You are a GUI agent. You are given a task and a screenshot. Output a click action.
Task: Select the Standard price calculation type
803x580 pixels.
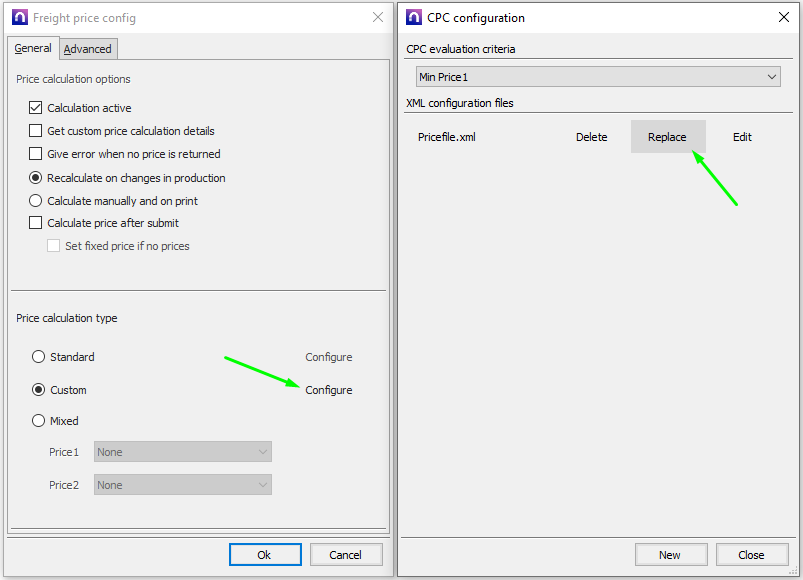click(x=39, y=357)
